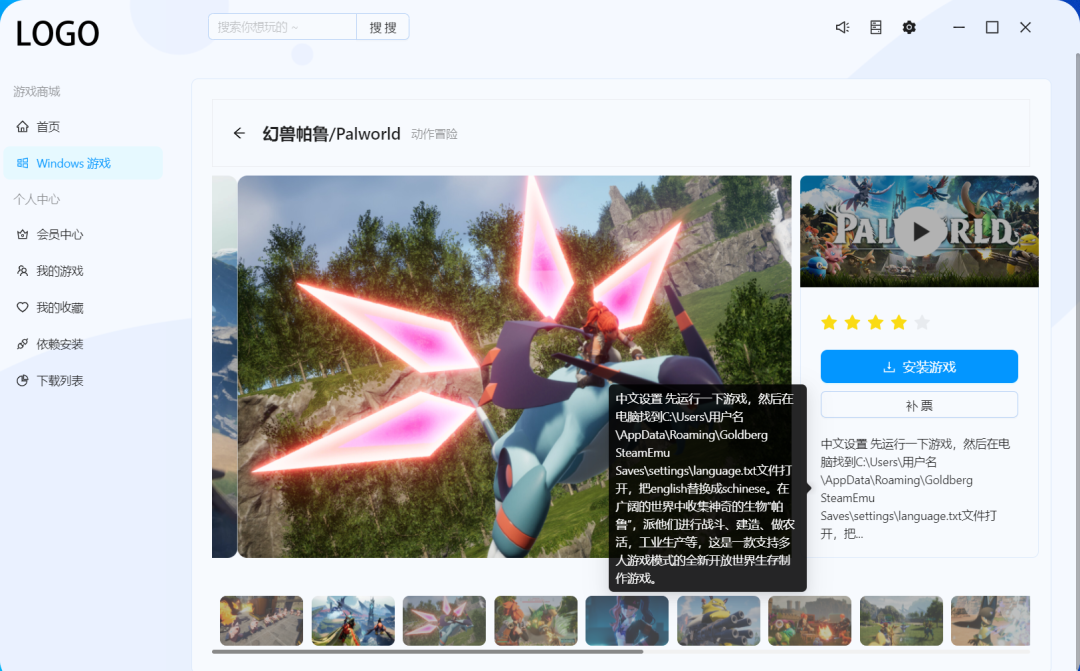Click the speaker sound icon in title bar
Viewport: 1080px width, 671px height.
point(842,28)
